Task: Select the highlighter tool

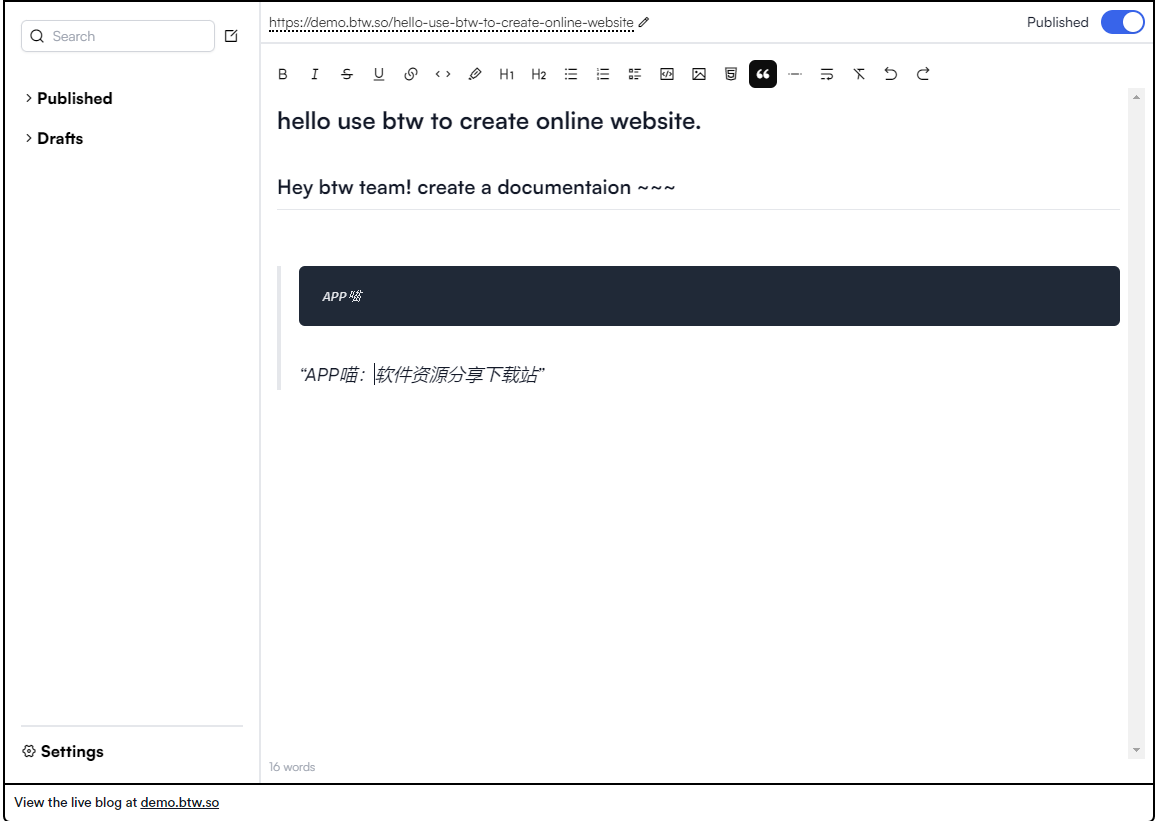Action: 475,74
